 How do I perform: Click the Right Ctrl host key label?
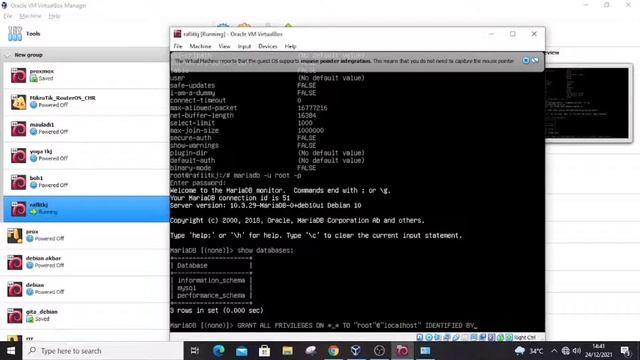pyautogui.click(x=525, y=337)
